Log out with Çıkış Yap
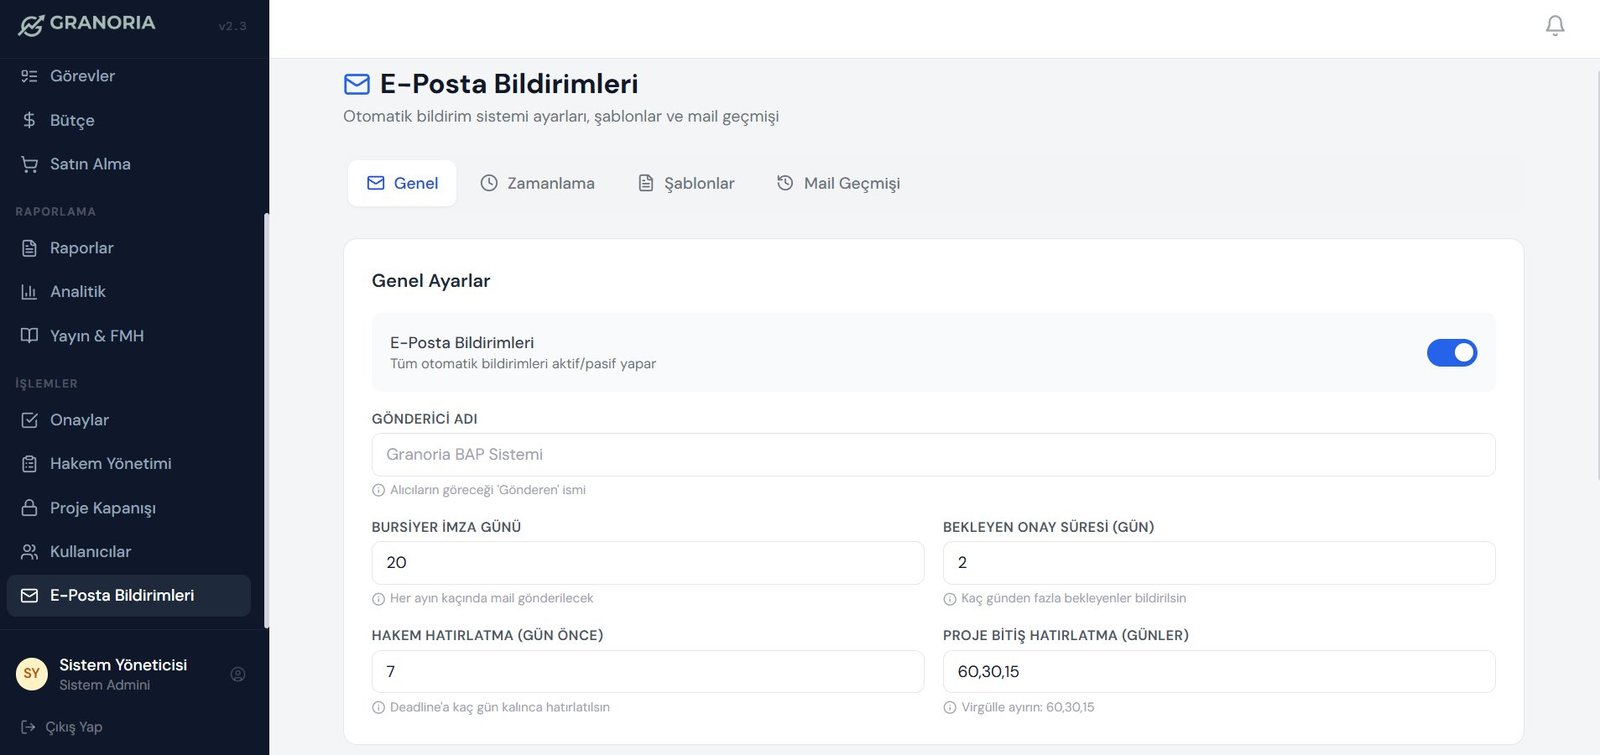Screen dimensions: 1600x755 pyautogui.click(x=62, y=727)
